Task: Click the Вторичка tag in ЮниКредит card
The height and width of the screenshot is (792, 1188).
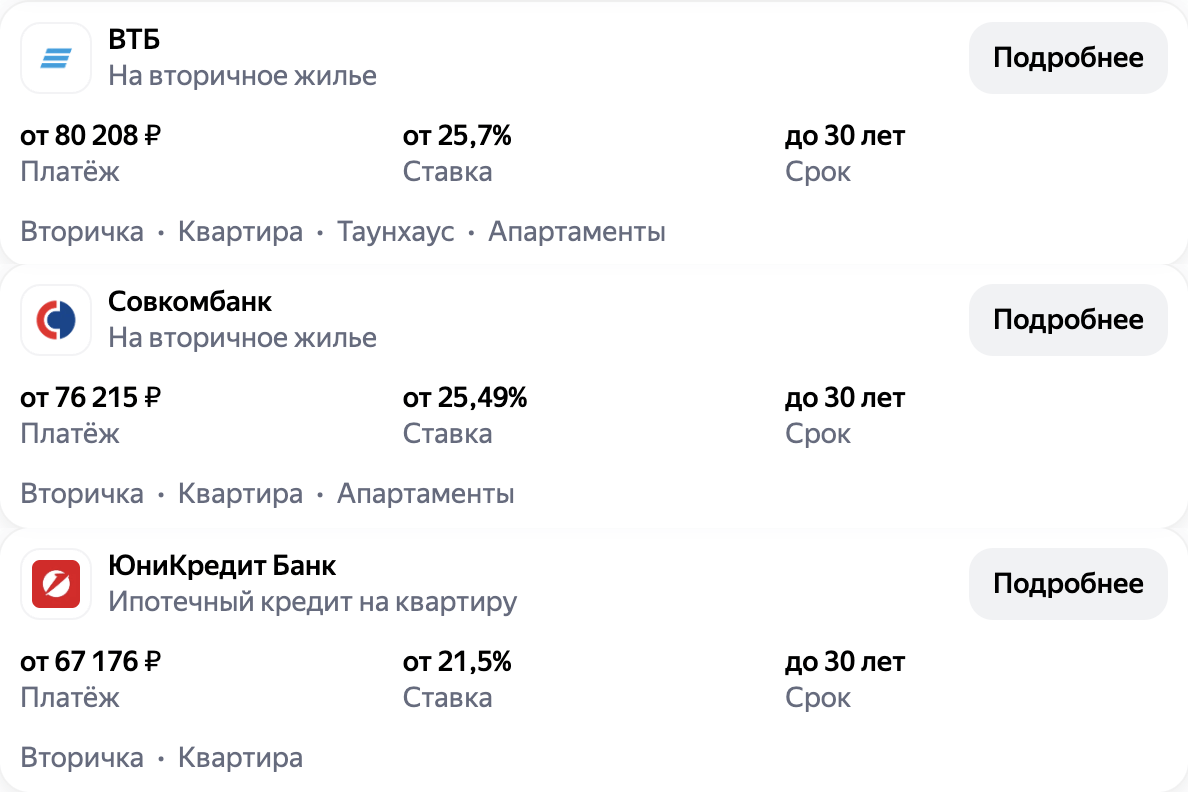Action: (x=82, y=757)
